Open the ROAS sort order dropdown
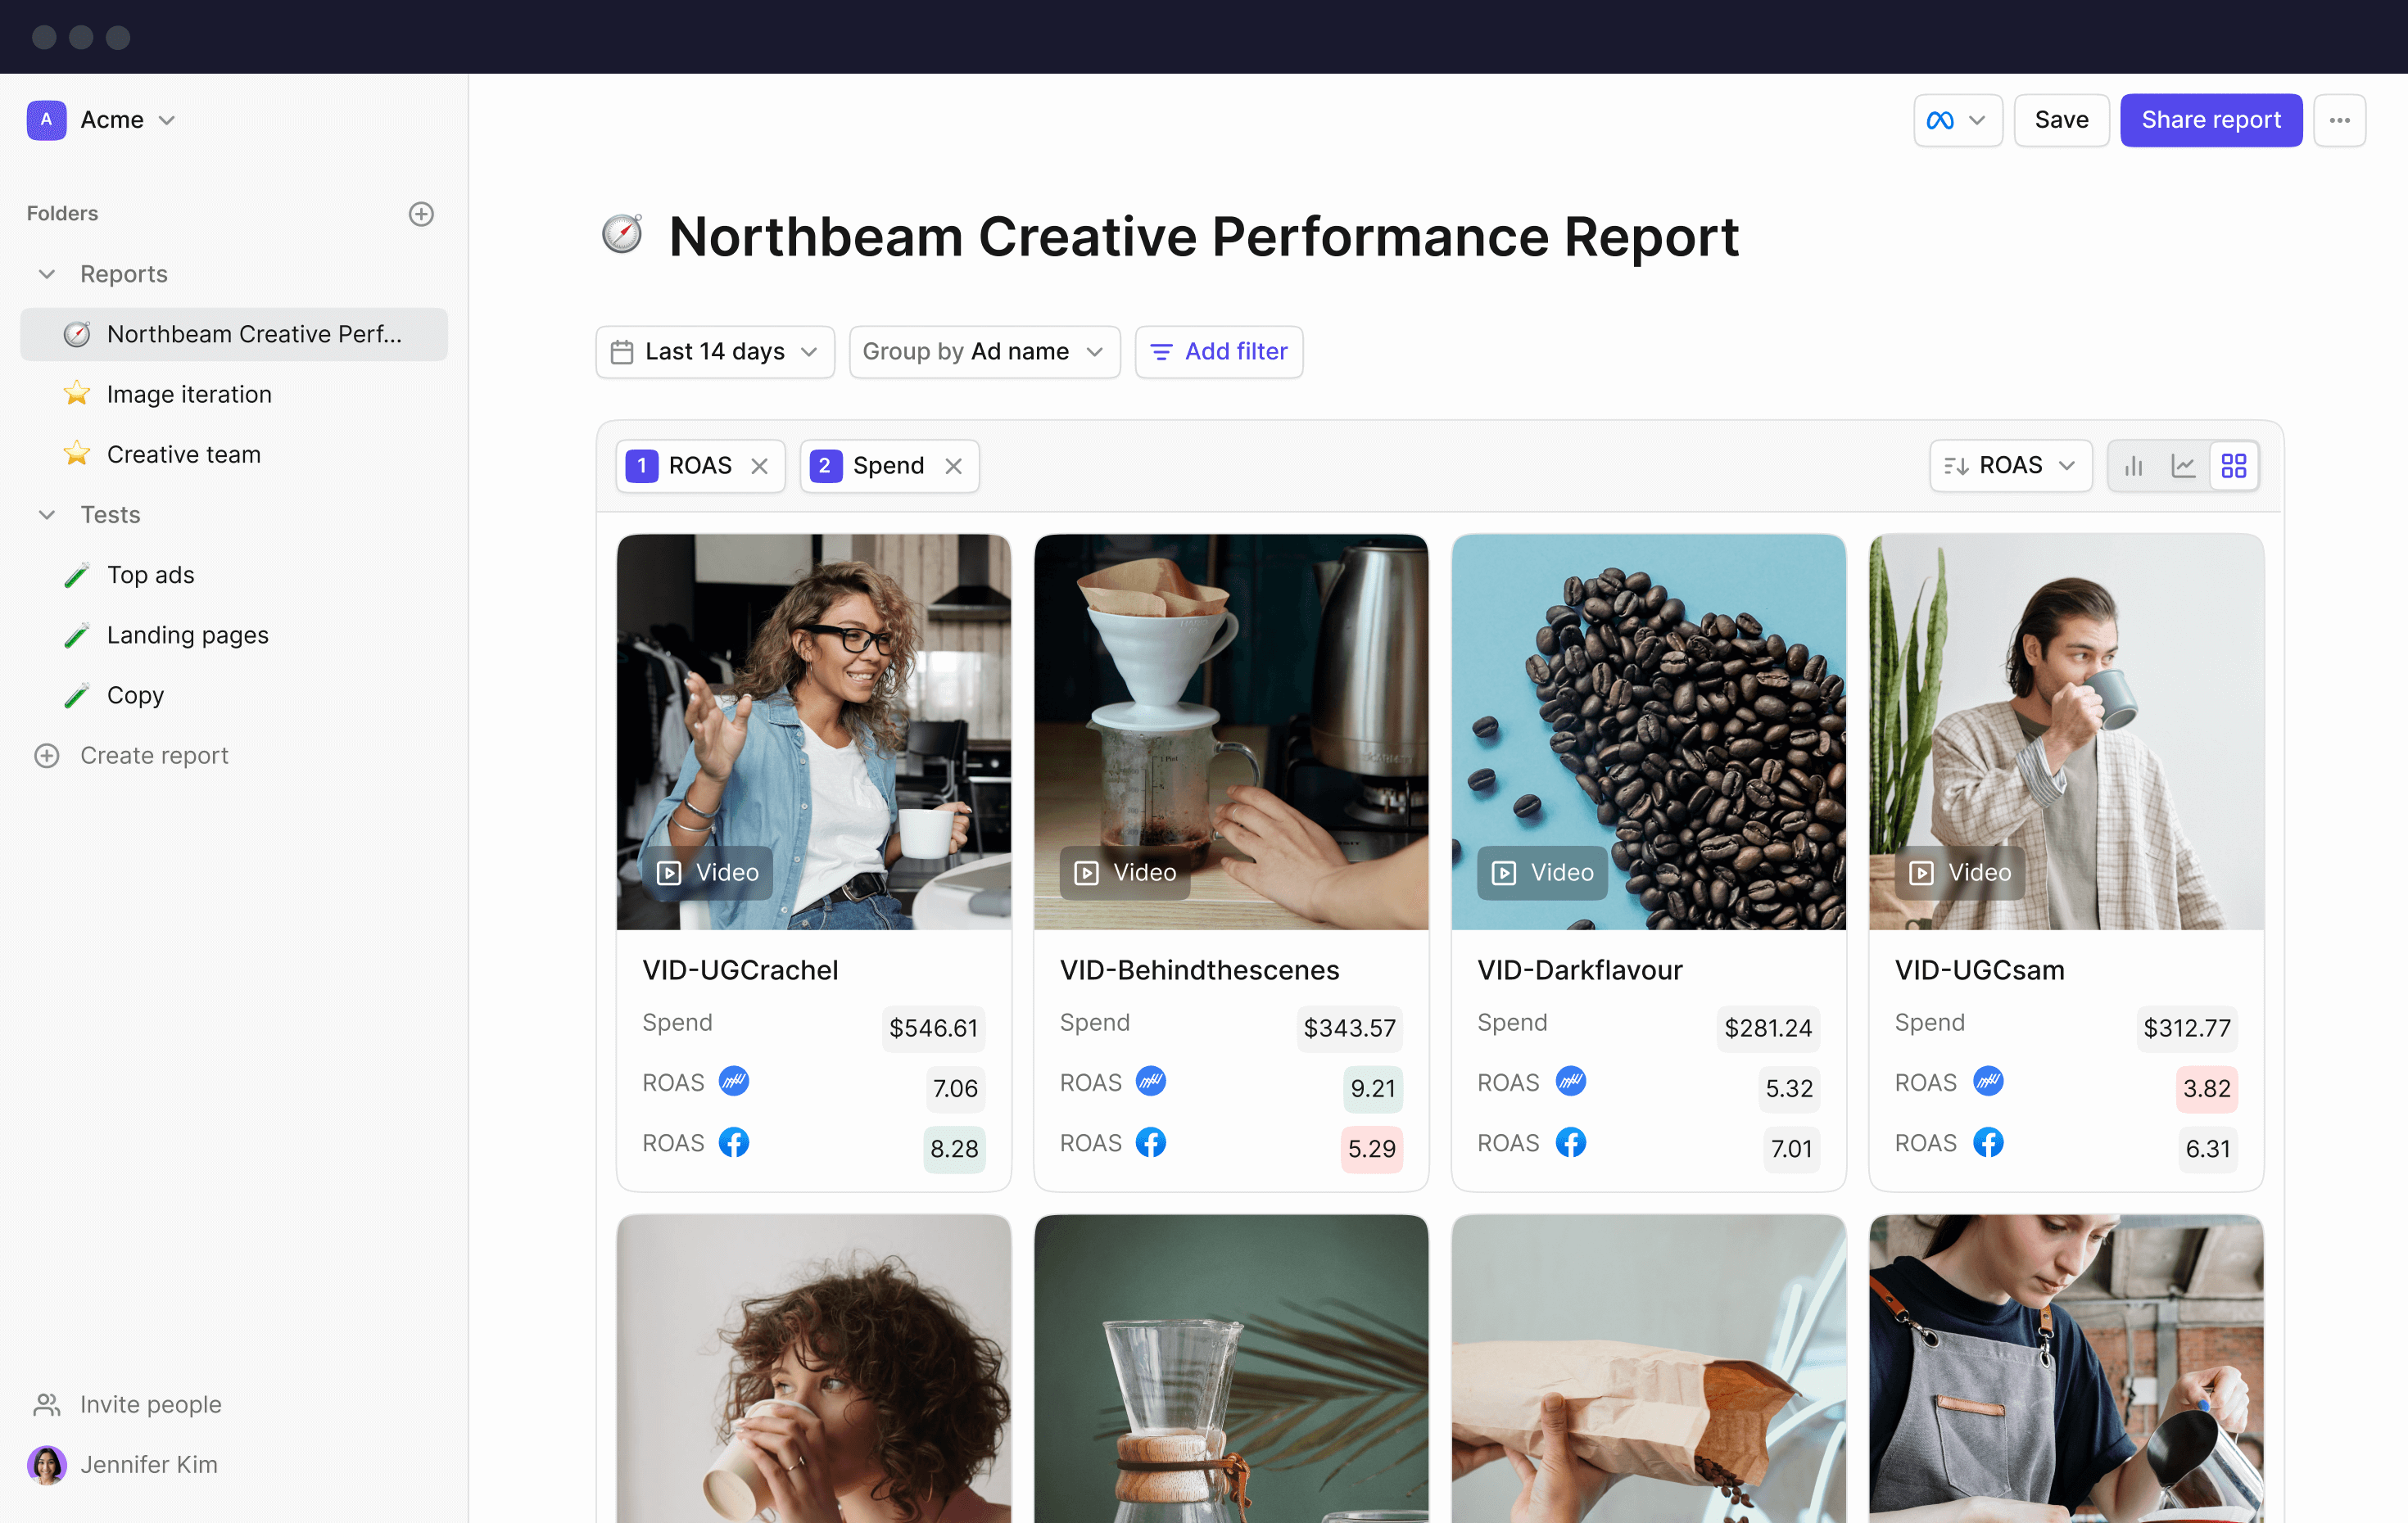Screen dimensions: 2408x1523 click(2010, 466)
